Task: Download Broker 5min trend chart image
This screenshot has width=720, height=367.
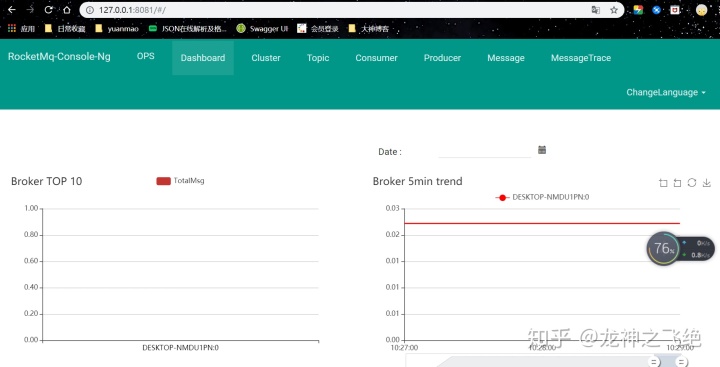Action: pyautogui.click(x=707, y=183)
